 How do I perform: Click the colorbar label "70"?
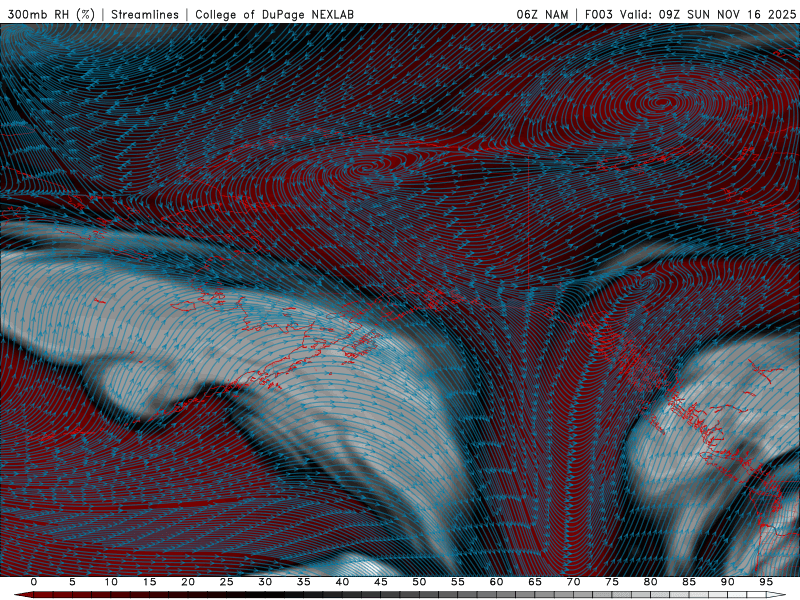pos(573,582)
